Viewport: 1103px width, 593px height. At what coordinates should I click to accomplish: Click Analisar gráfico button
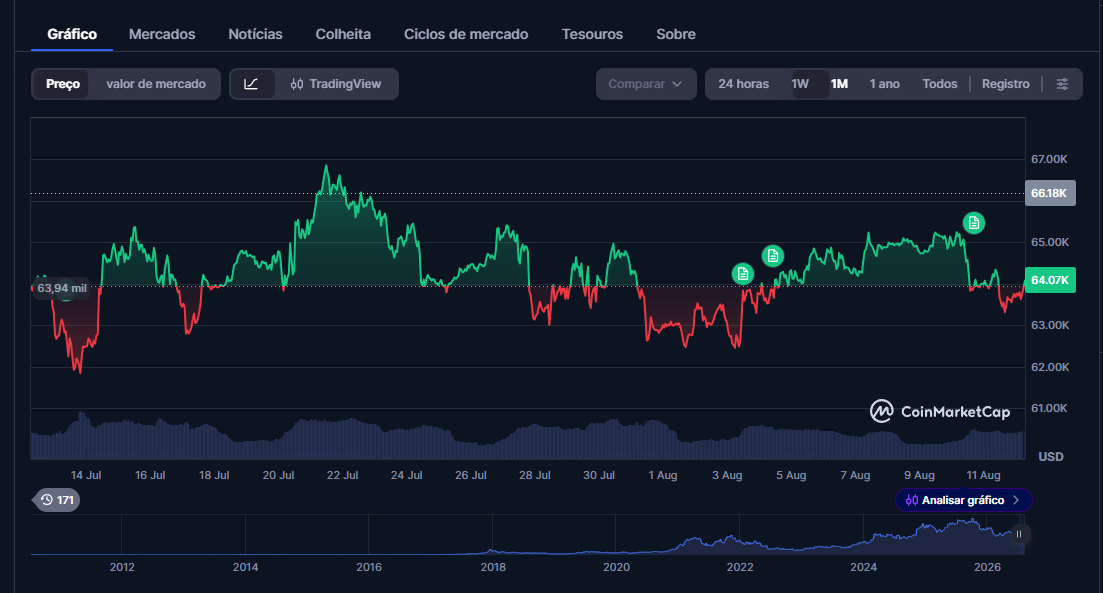tap(963, 500)
